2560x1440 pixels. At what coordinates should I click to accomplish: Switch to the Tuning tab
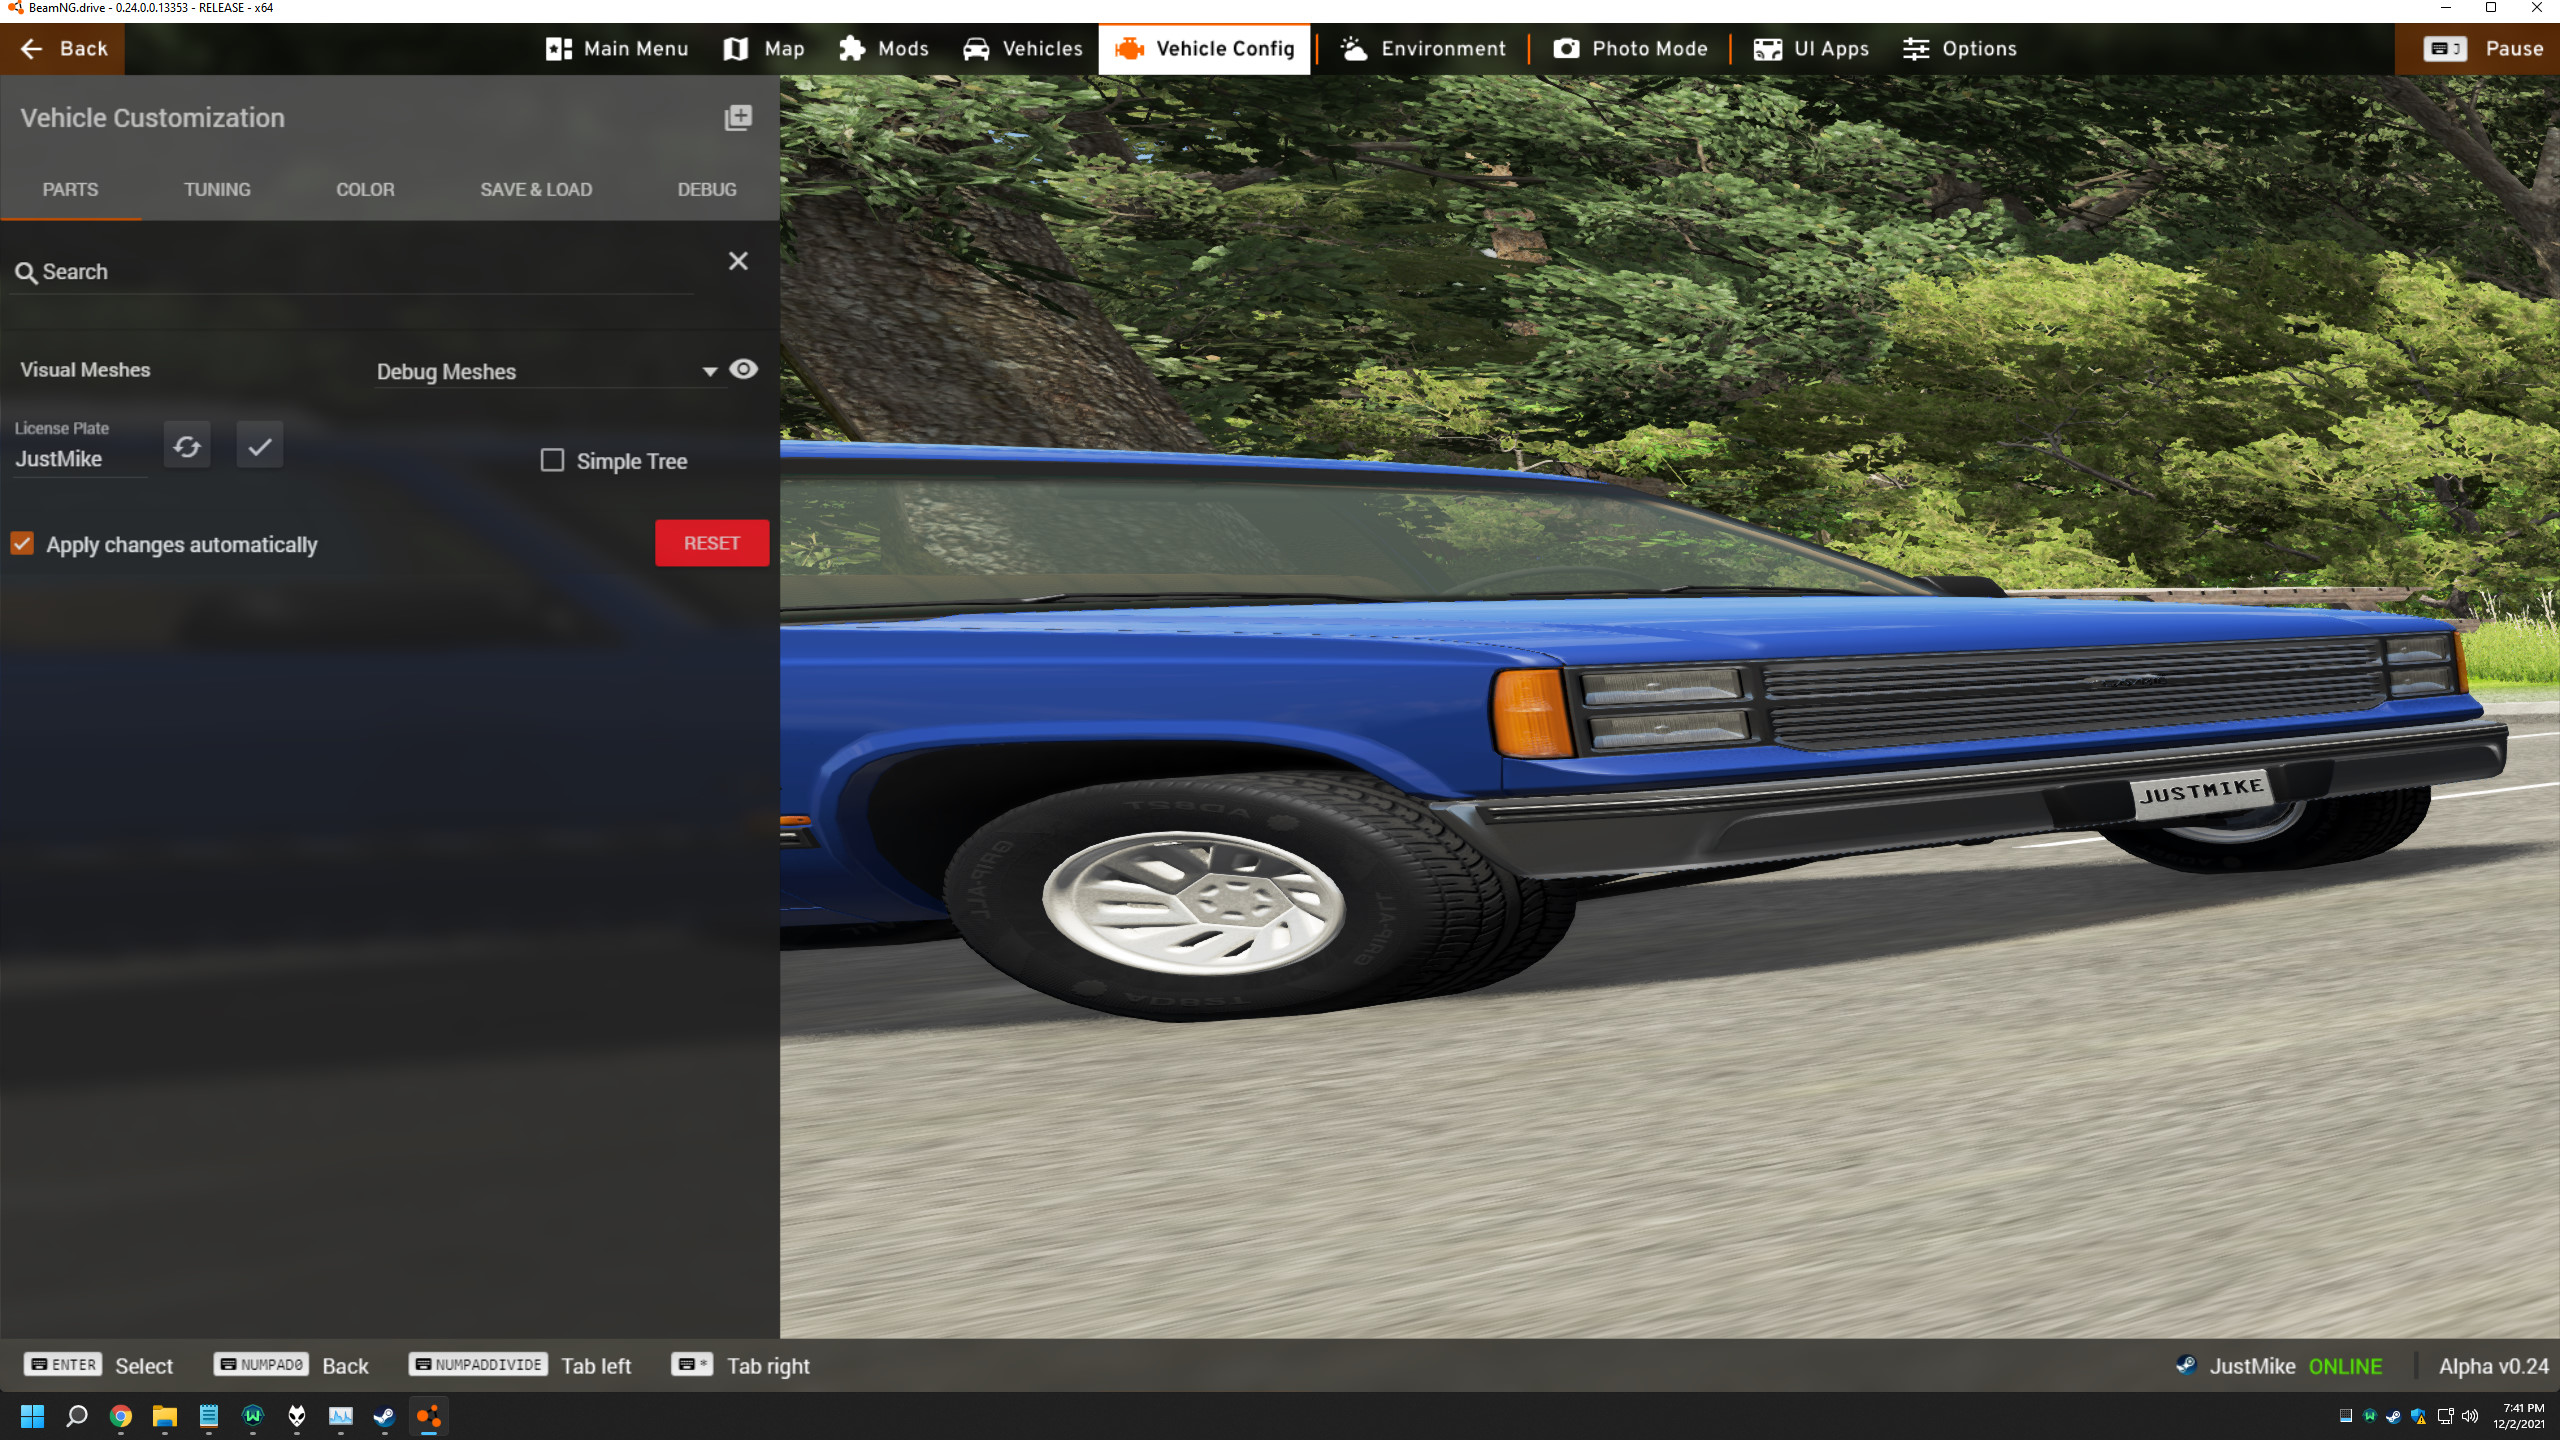pyautogui.click(x=217, y=189)
